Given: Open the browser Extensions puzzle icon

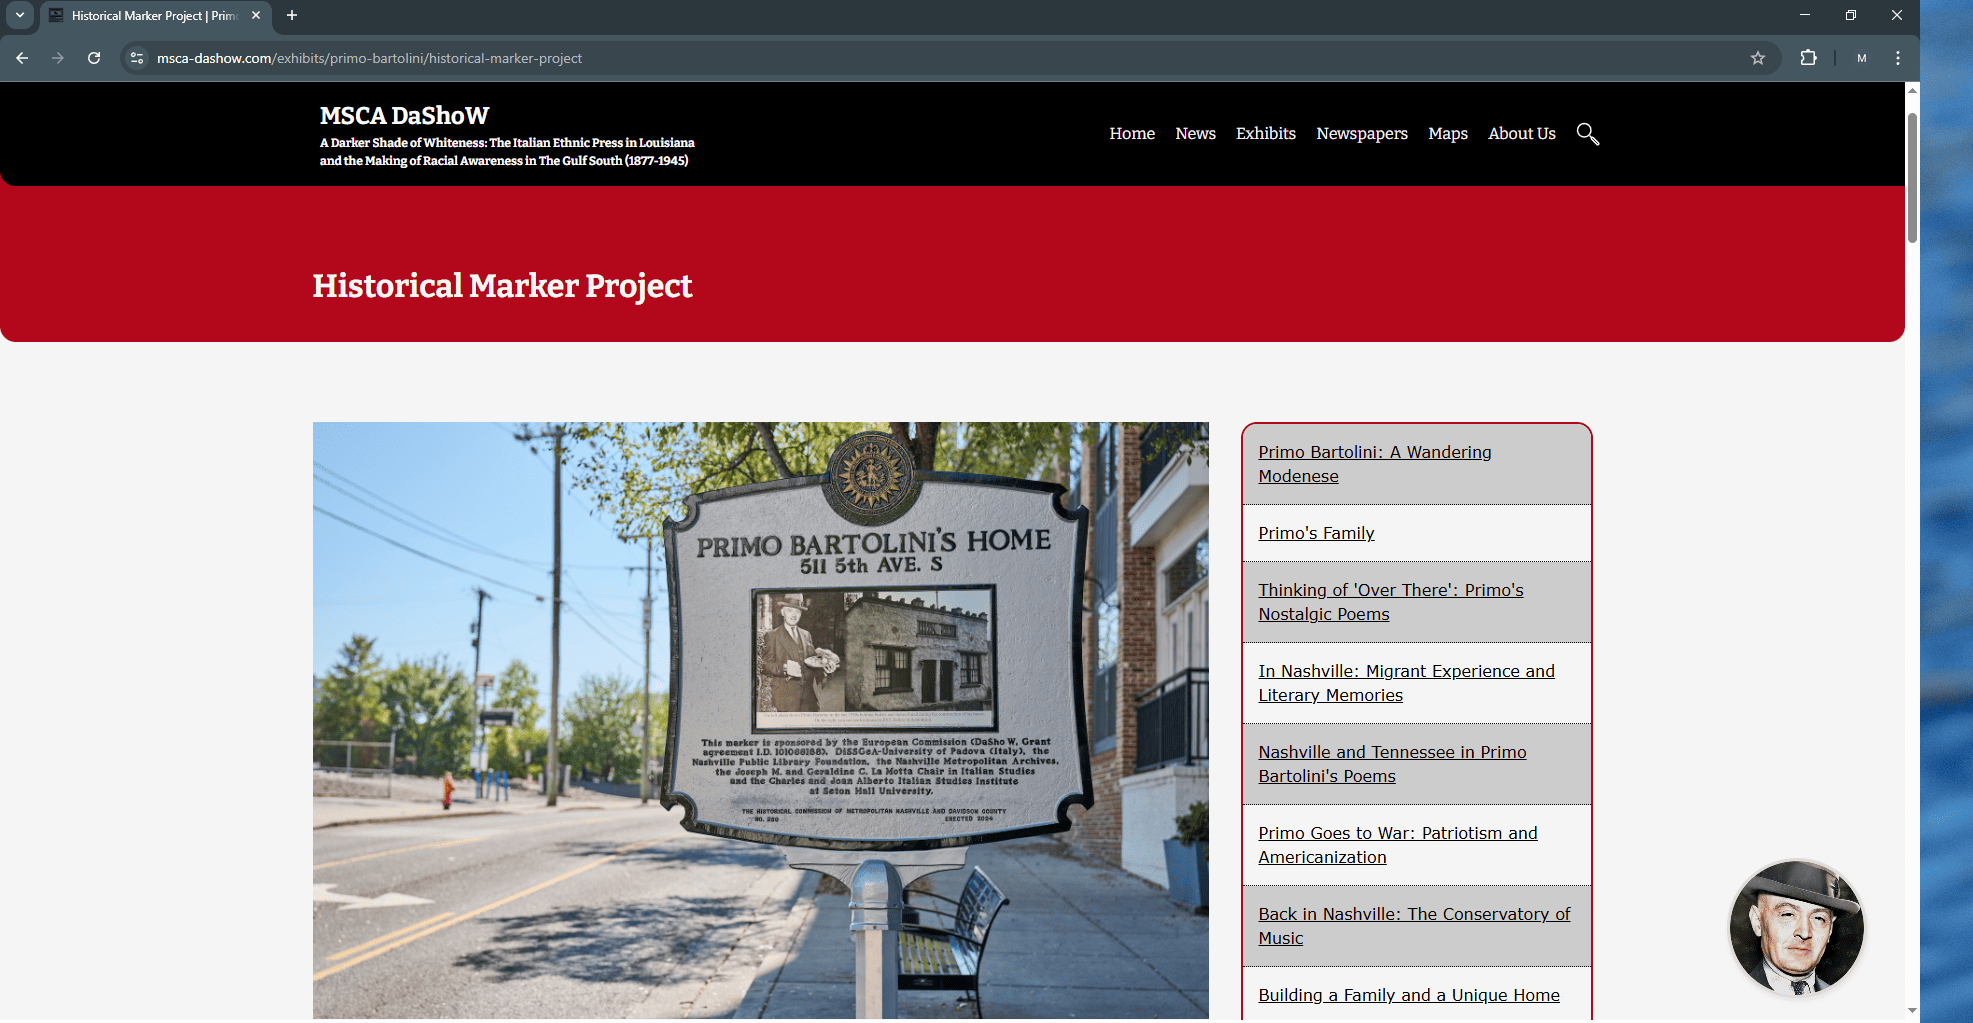Looking at the screenshot, I should (x=1808, y=58).
